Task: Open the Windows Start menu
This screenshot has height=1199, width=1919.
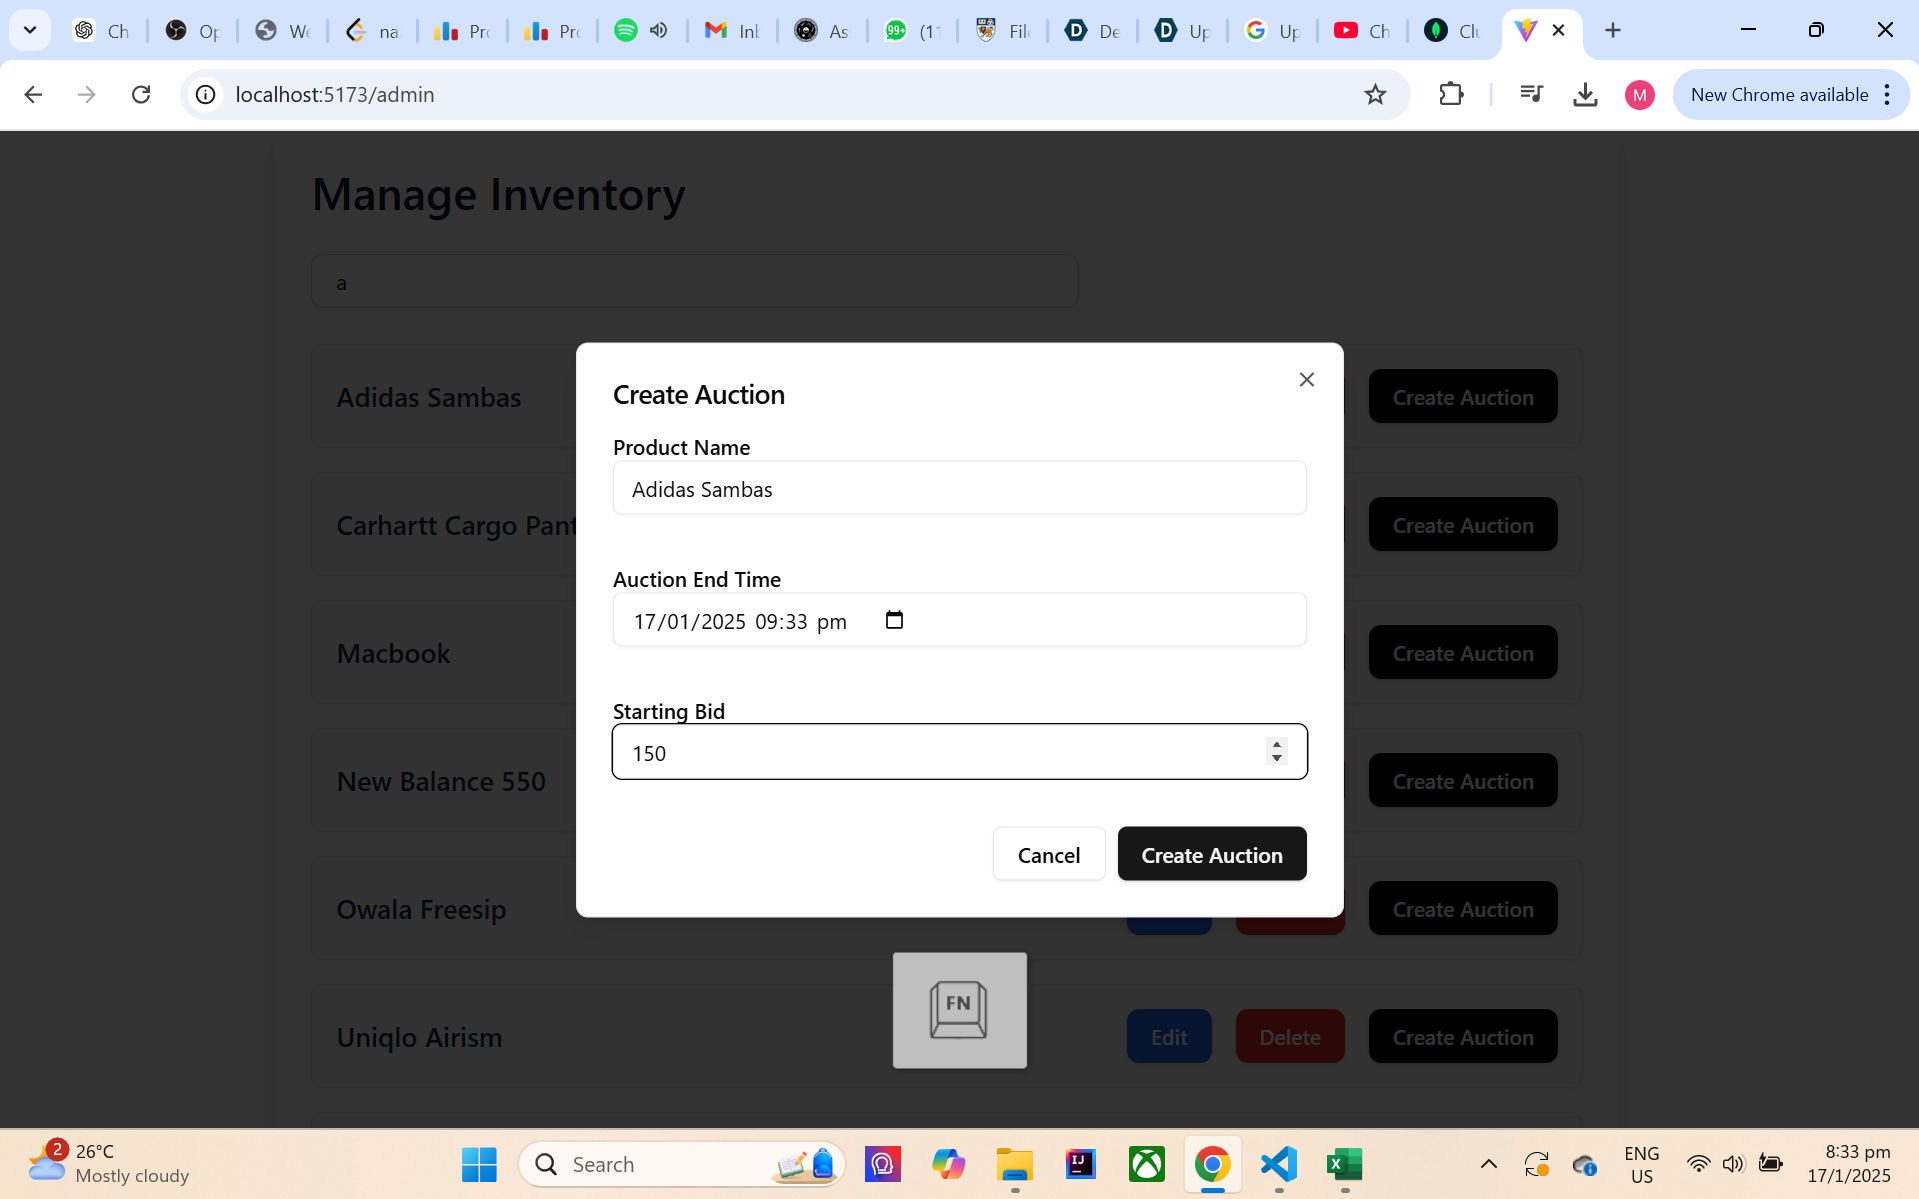Action: [x=479, y=1164]
